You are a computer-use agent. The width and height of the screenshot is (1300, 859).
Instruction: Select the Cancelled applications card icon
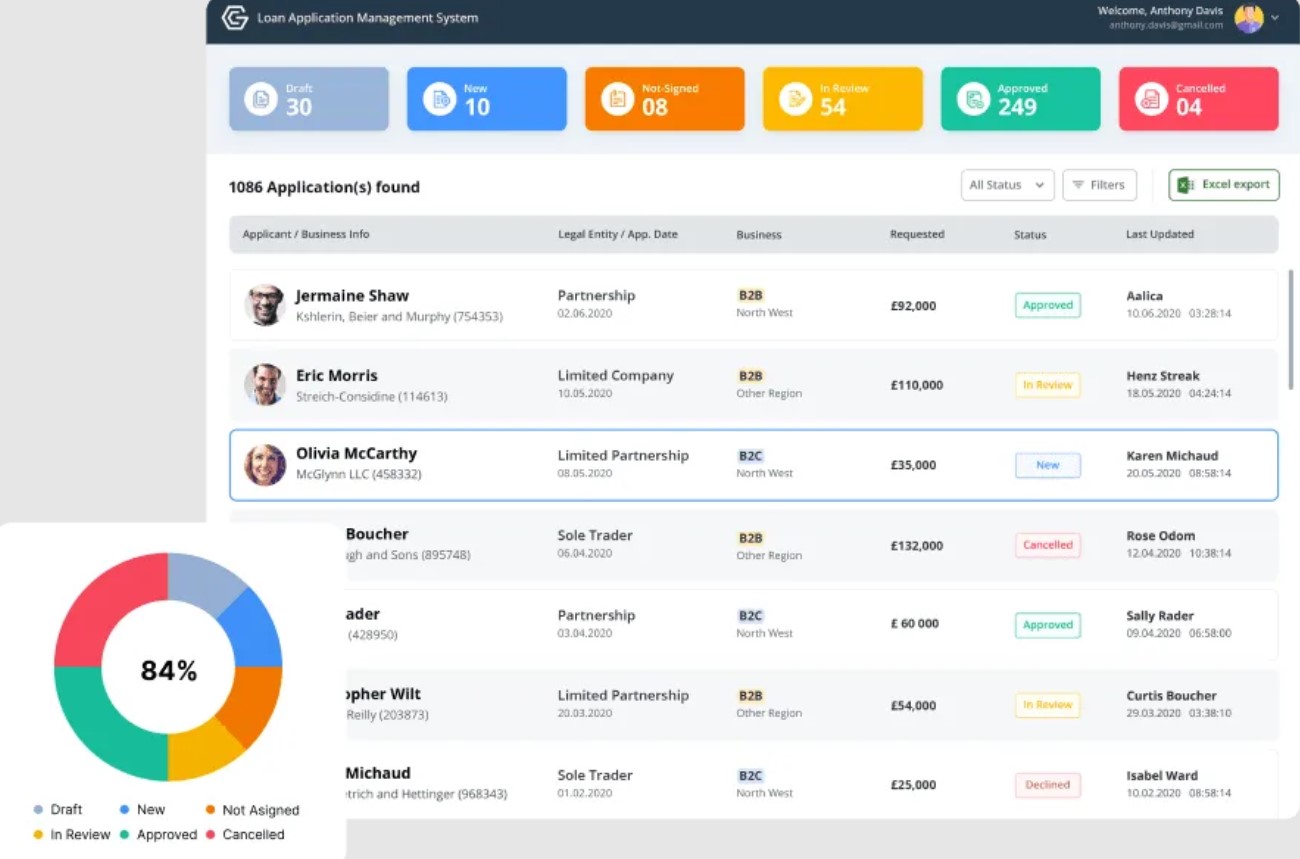pyautogui.click(x=1150, y=98)
